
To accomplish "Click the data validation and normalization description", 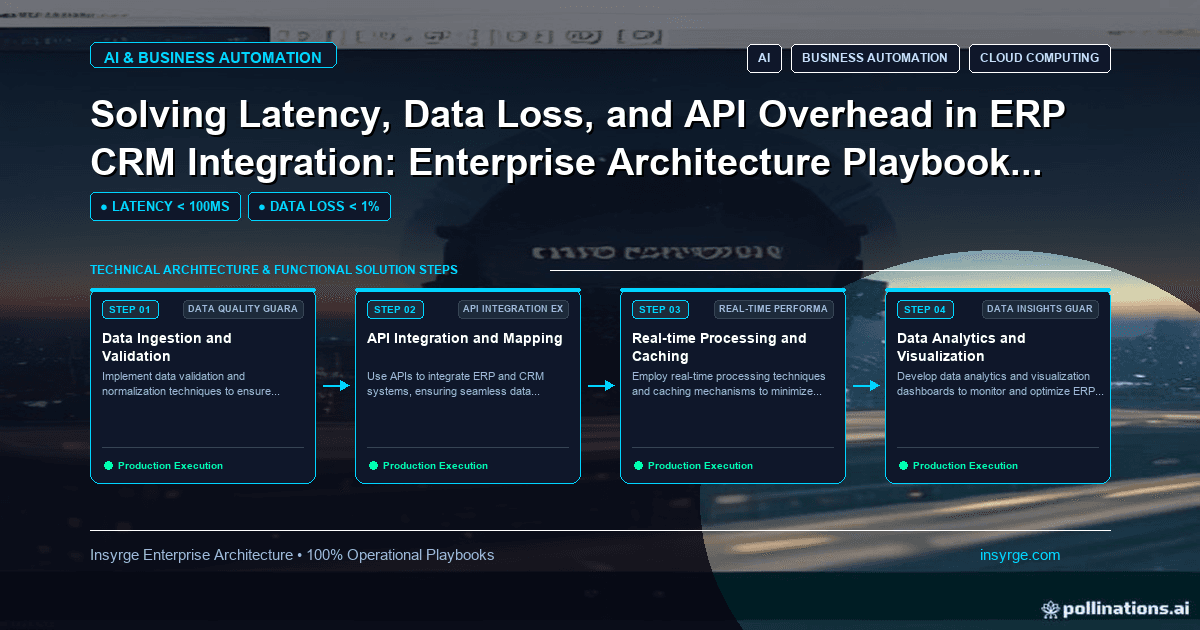I will (x=191, y=384).
